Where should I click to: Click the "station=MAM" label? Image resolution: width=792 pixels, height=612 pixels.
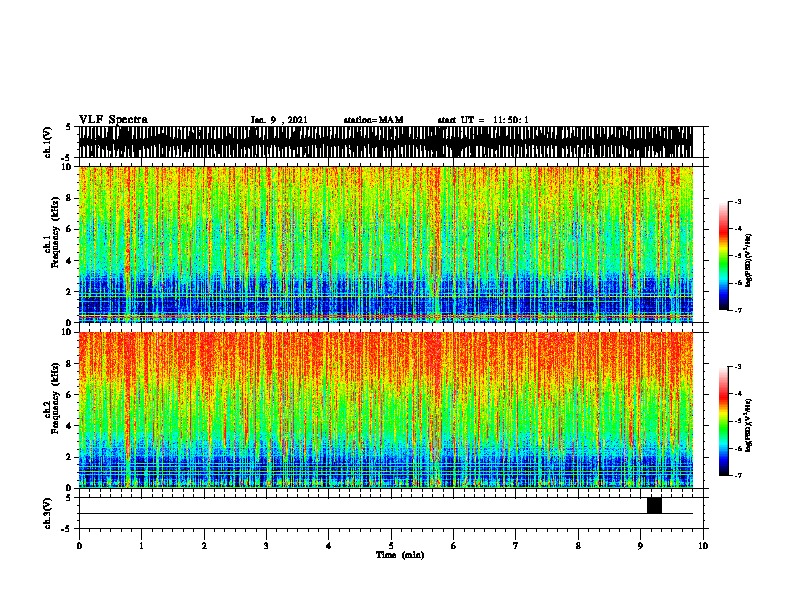point(373,120)
